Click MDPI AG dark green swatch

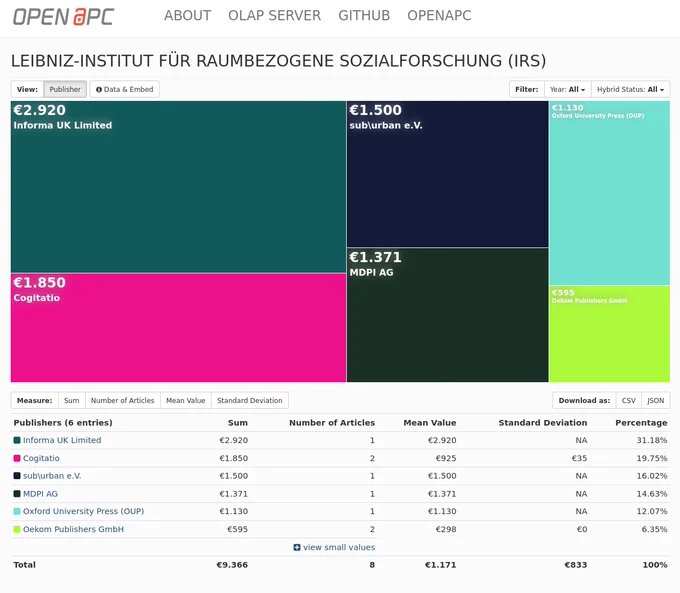click(17, 494)
